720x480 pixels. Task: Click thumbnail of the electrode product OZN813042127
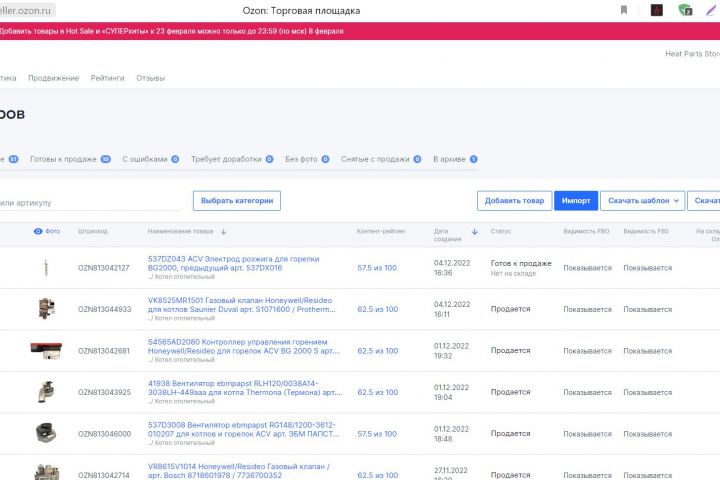click(x=46, y=267)
